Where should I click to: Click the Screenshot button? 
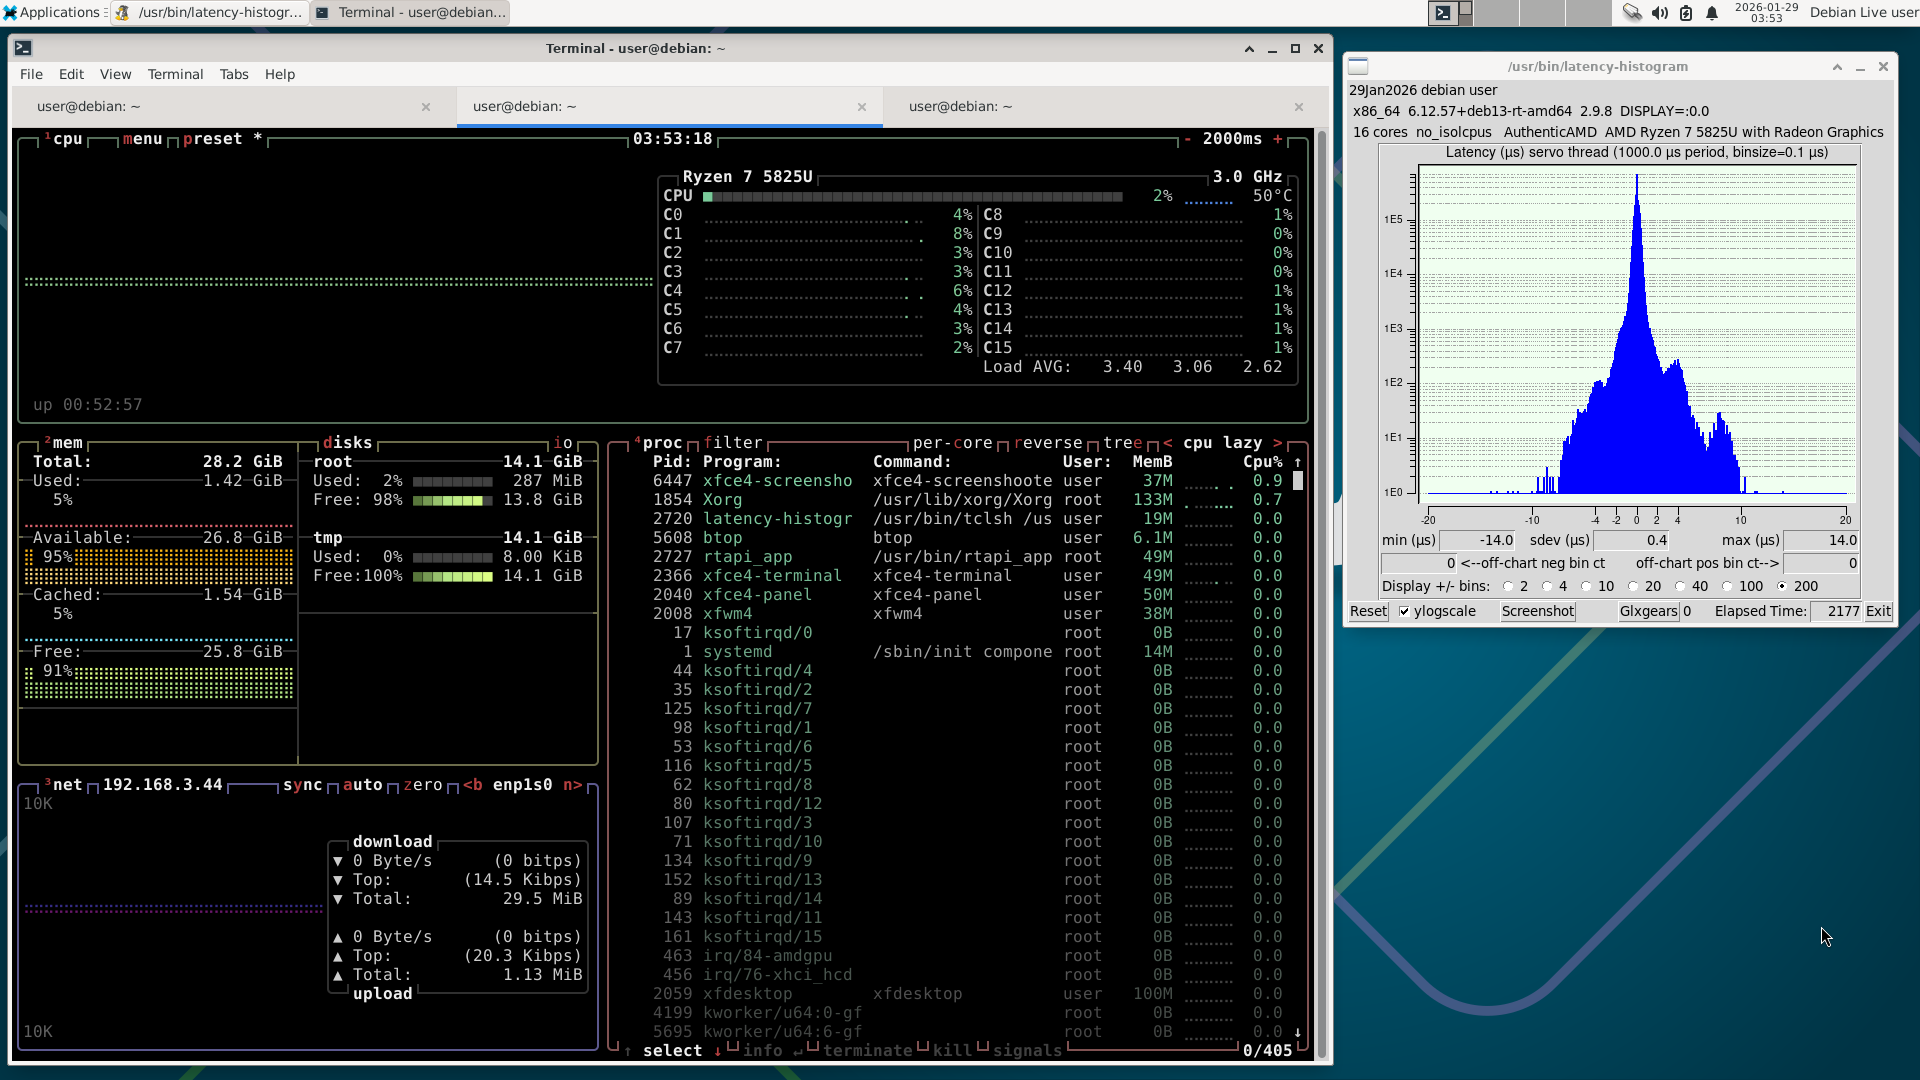pos(1537,612)
